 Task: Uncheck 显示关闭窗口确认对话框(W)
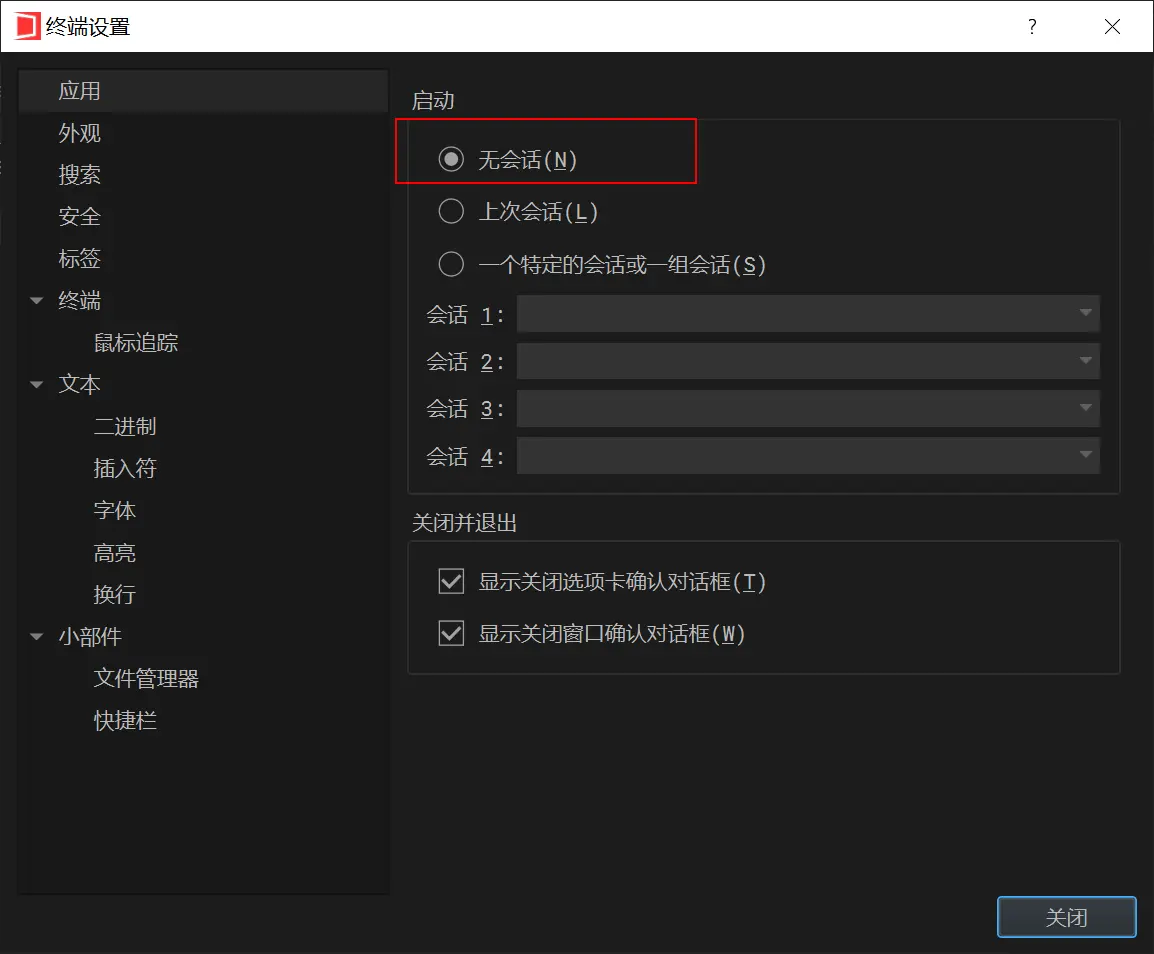click(451, 633)
